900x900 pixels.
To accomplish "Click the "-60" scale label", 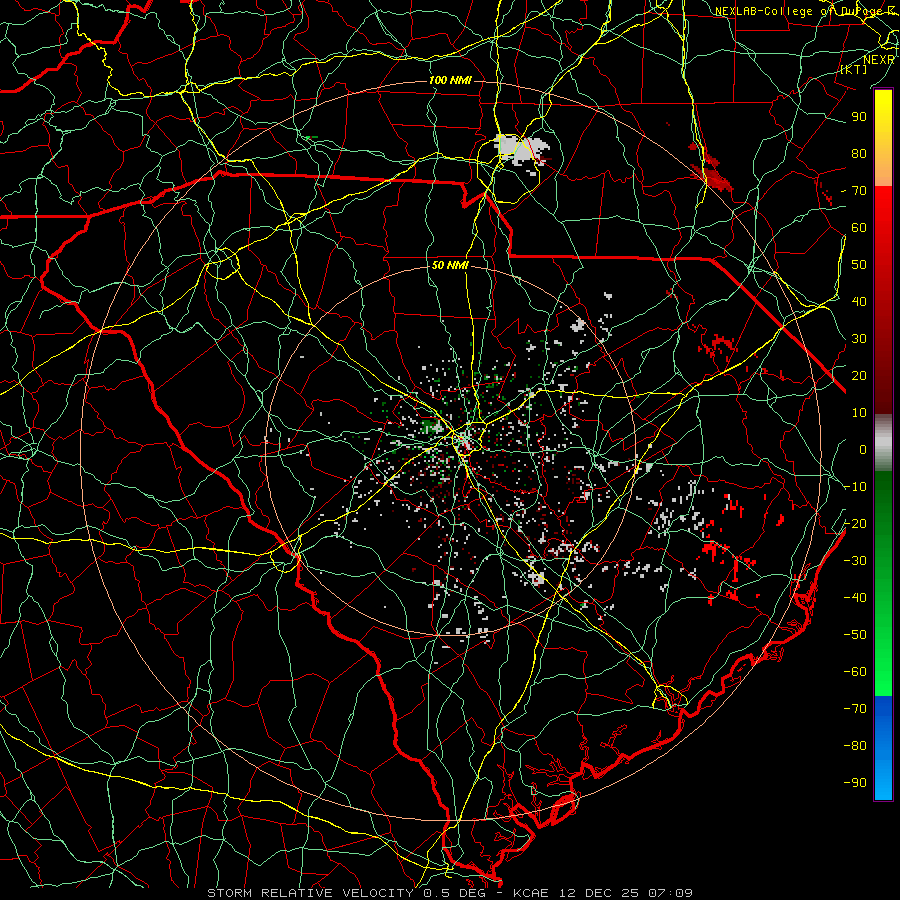I will [855, 672].
